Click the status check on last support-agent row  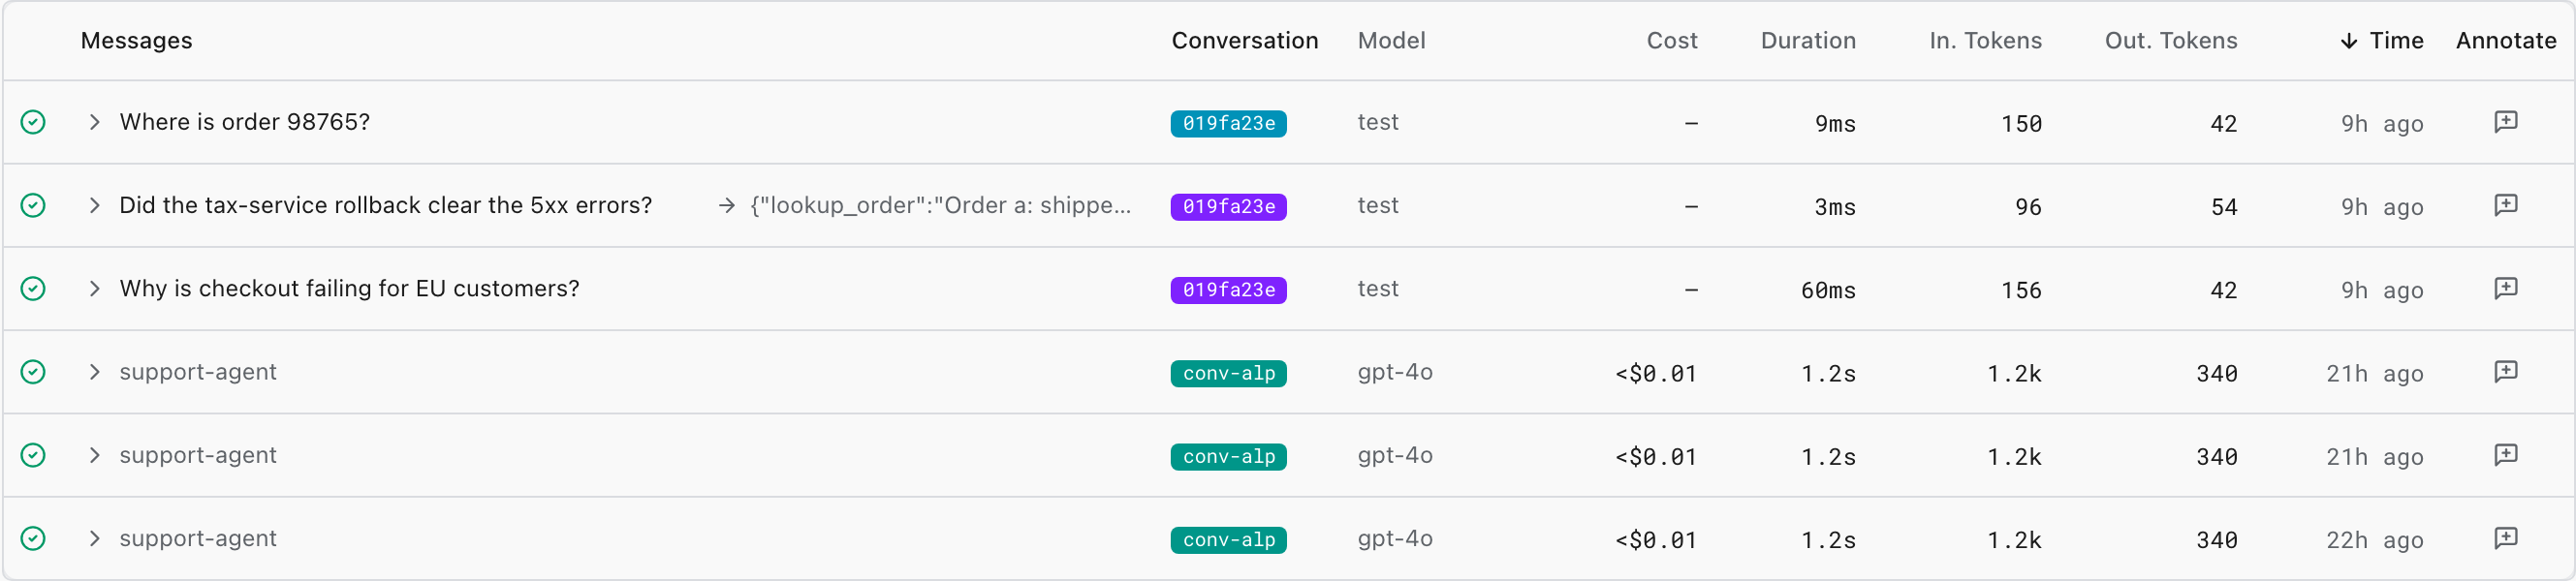pos(33,538)
